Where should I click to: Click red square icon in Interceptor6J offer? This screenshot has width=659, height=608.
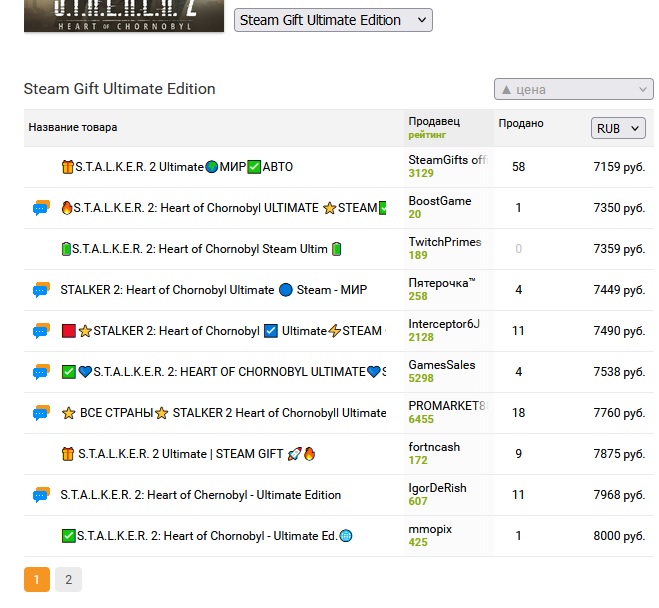[69, 331]
